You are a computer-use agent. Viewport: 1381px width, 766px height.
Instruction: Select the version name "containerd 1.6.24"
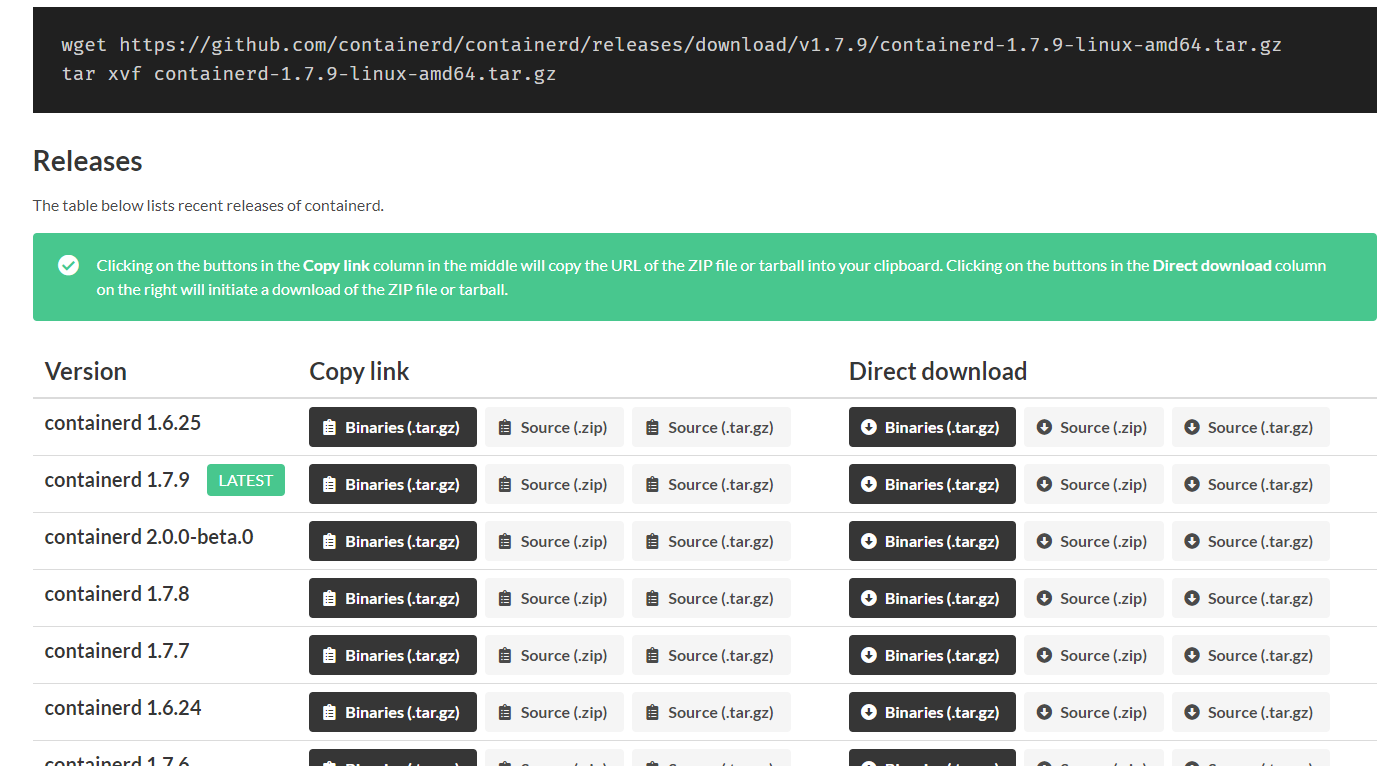pyautogui.click(x=123, y=708)
